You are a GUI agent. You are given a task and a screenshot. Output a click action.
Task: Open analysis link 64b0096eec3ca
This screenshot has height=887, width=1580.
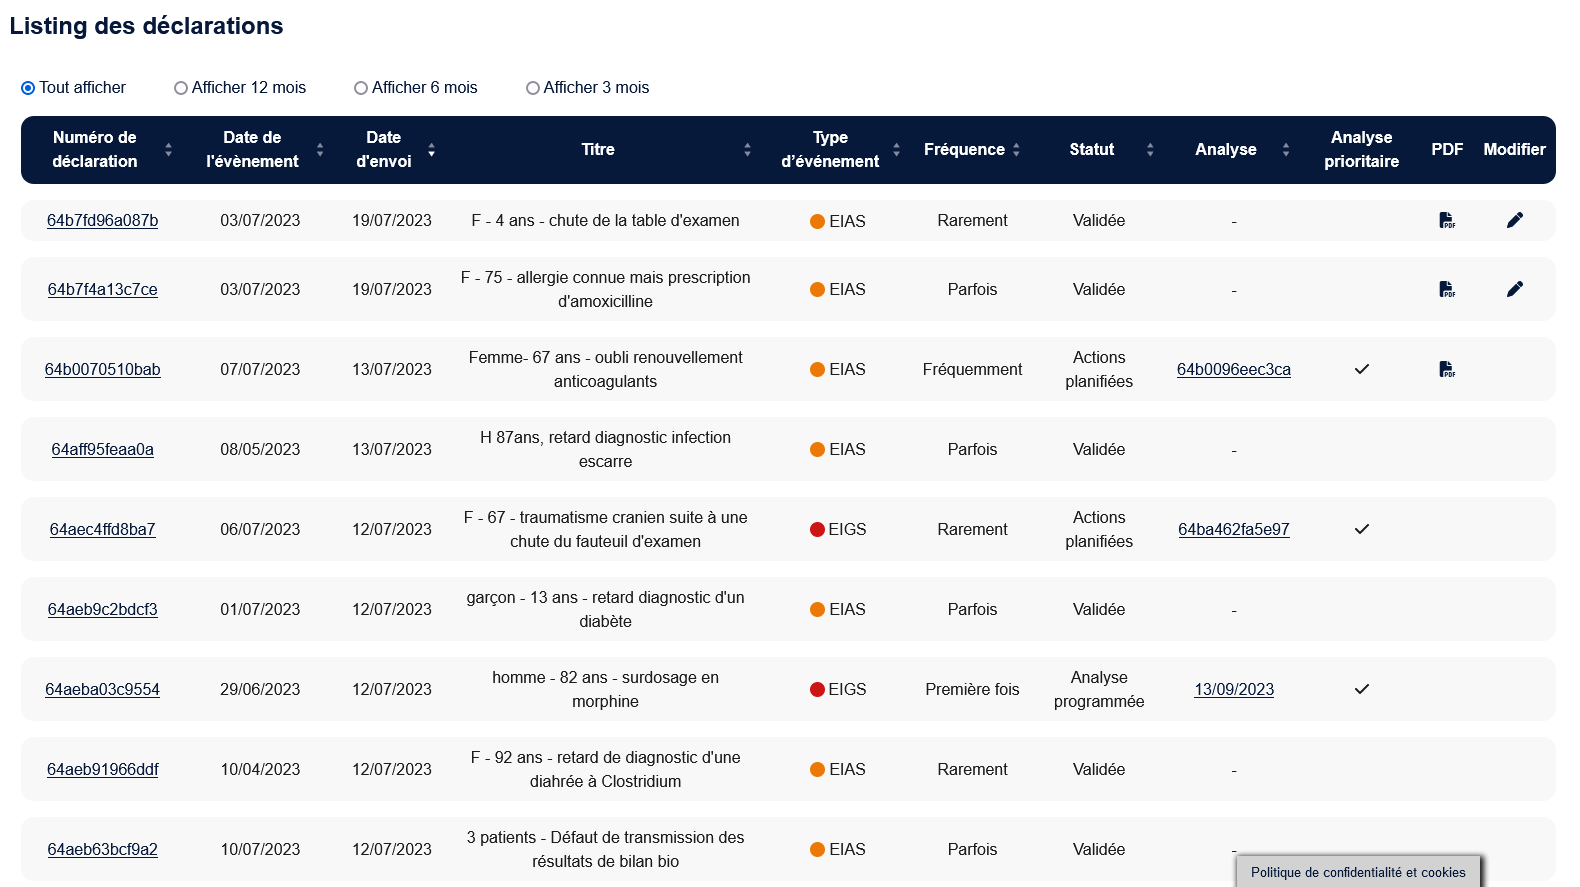pyautogui.click(x=1233, y=369)
